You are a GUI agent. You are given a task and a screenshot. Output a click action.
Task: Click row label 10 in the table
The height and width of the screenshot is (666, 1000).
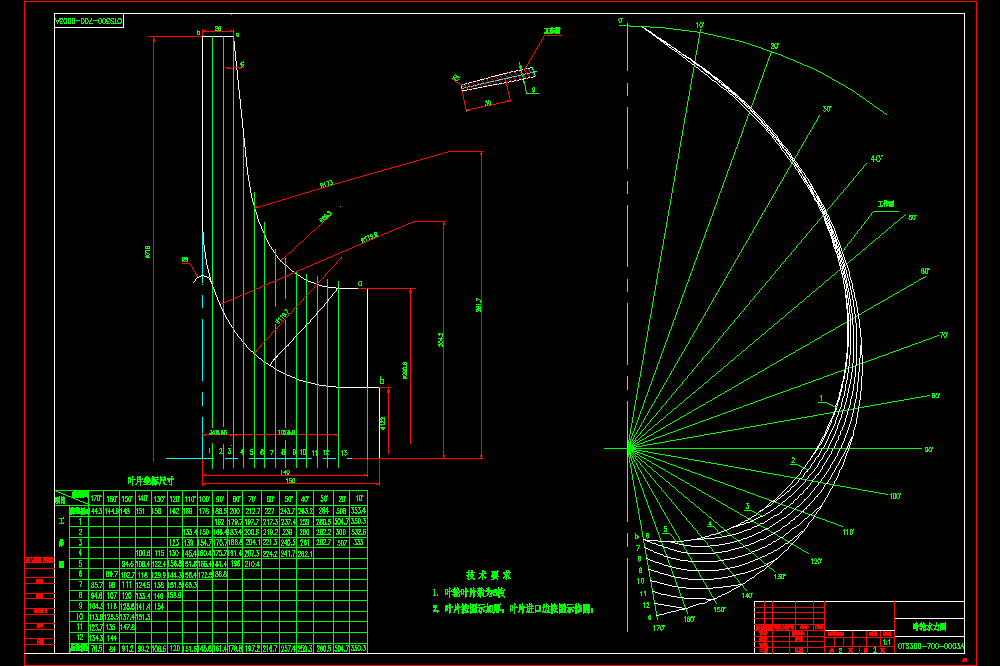point(80,616)
